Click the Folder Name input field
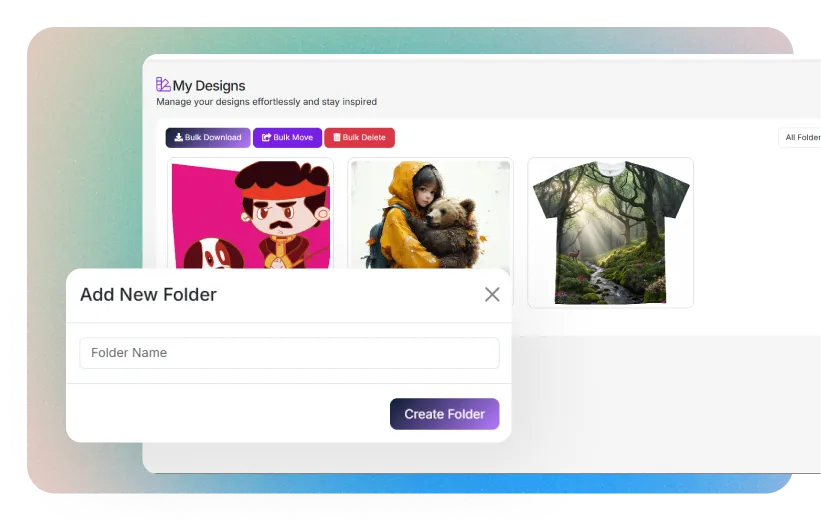 coord(289,353)
